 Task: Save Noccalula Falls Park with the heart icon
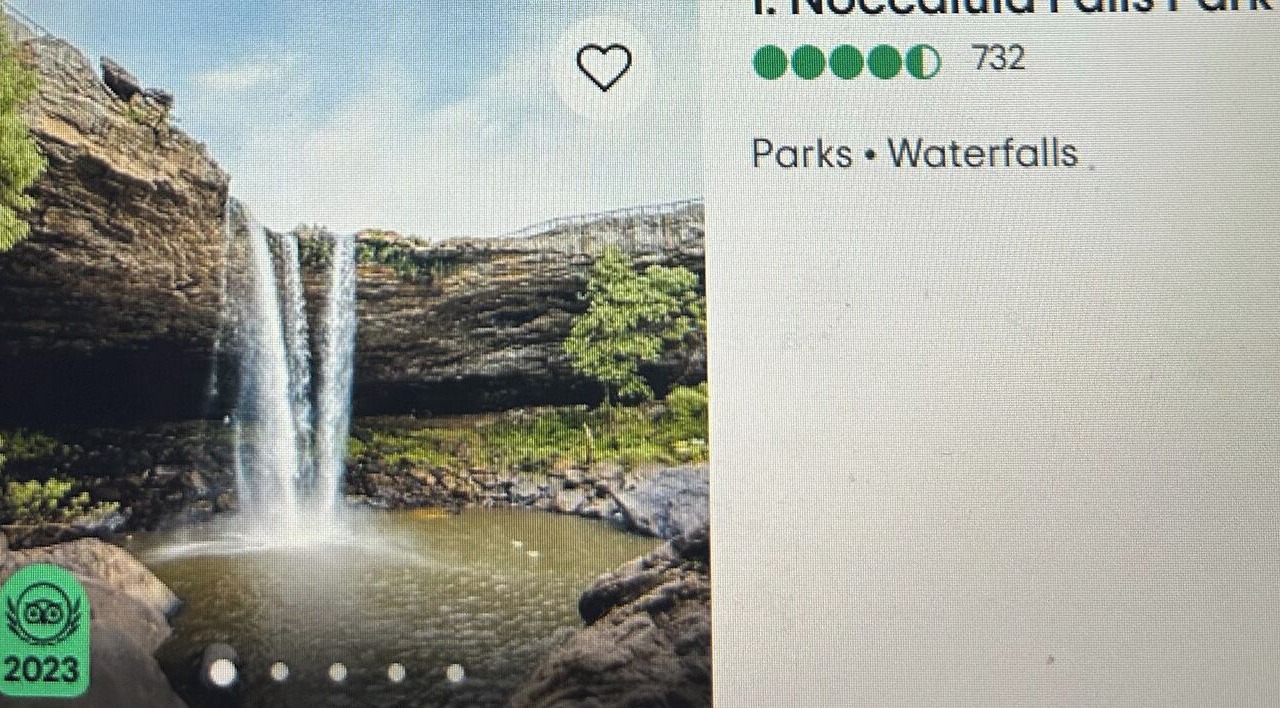604,67
